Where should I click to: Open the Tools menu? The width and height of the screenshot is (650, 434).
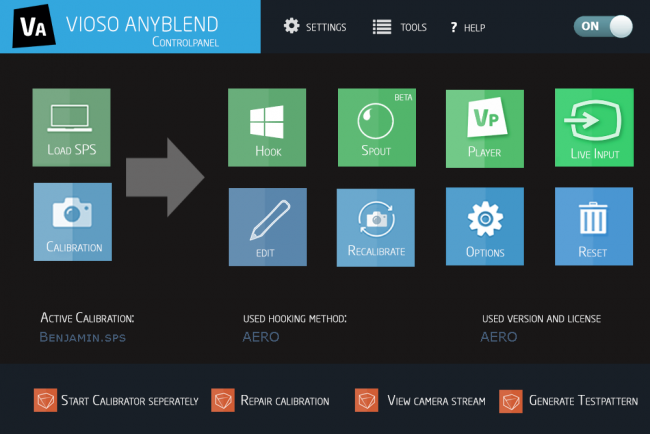[x=400, y=27]
